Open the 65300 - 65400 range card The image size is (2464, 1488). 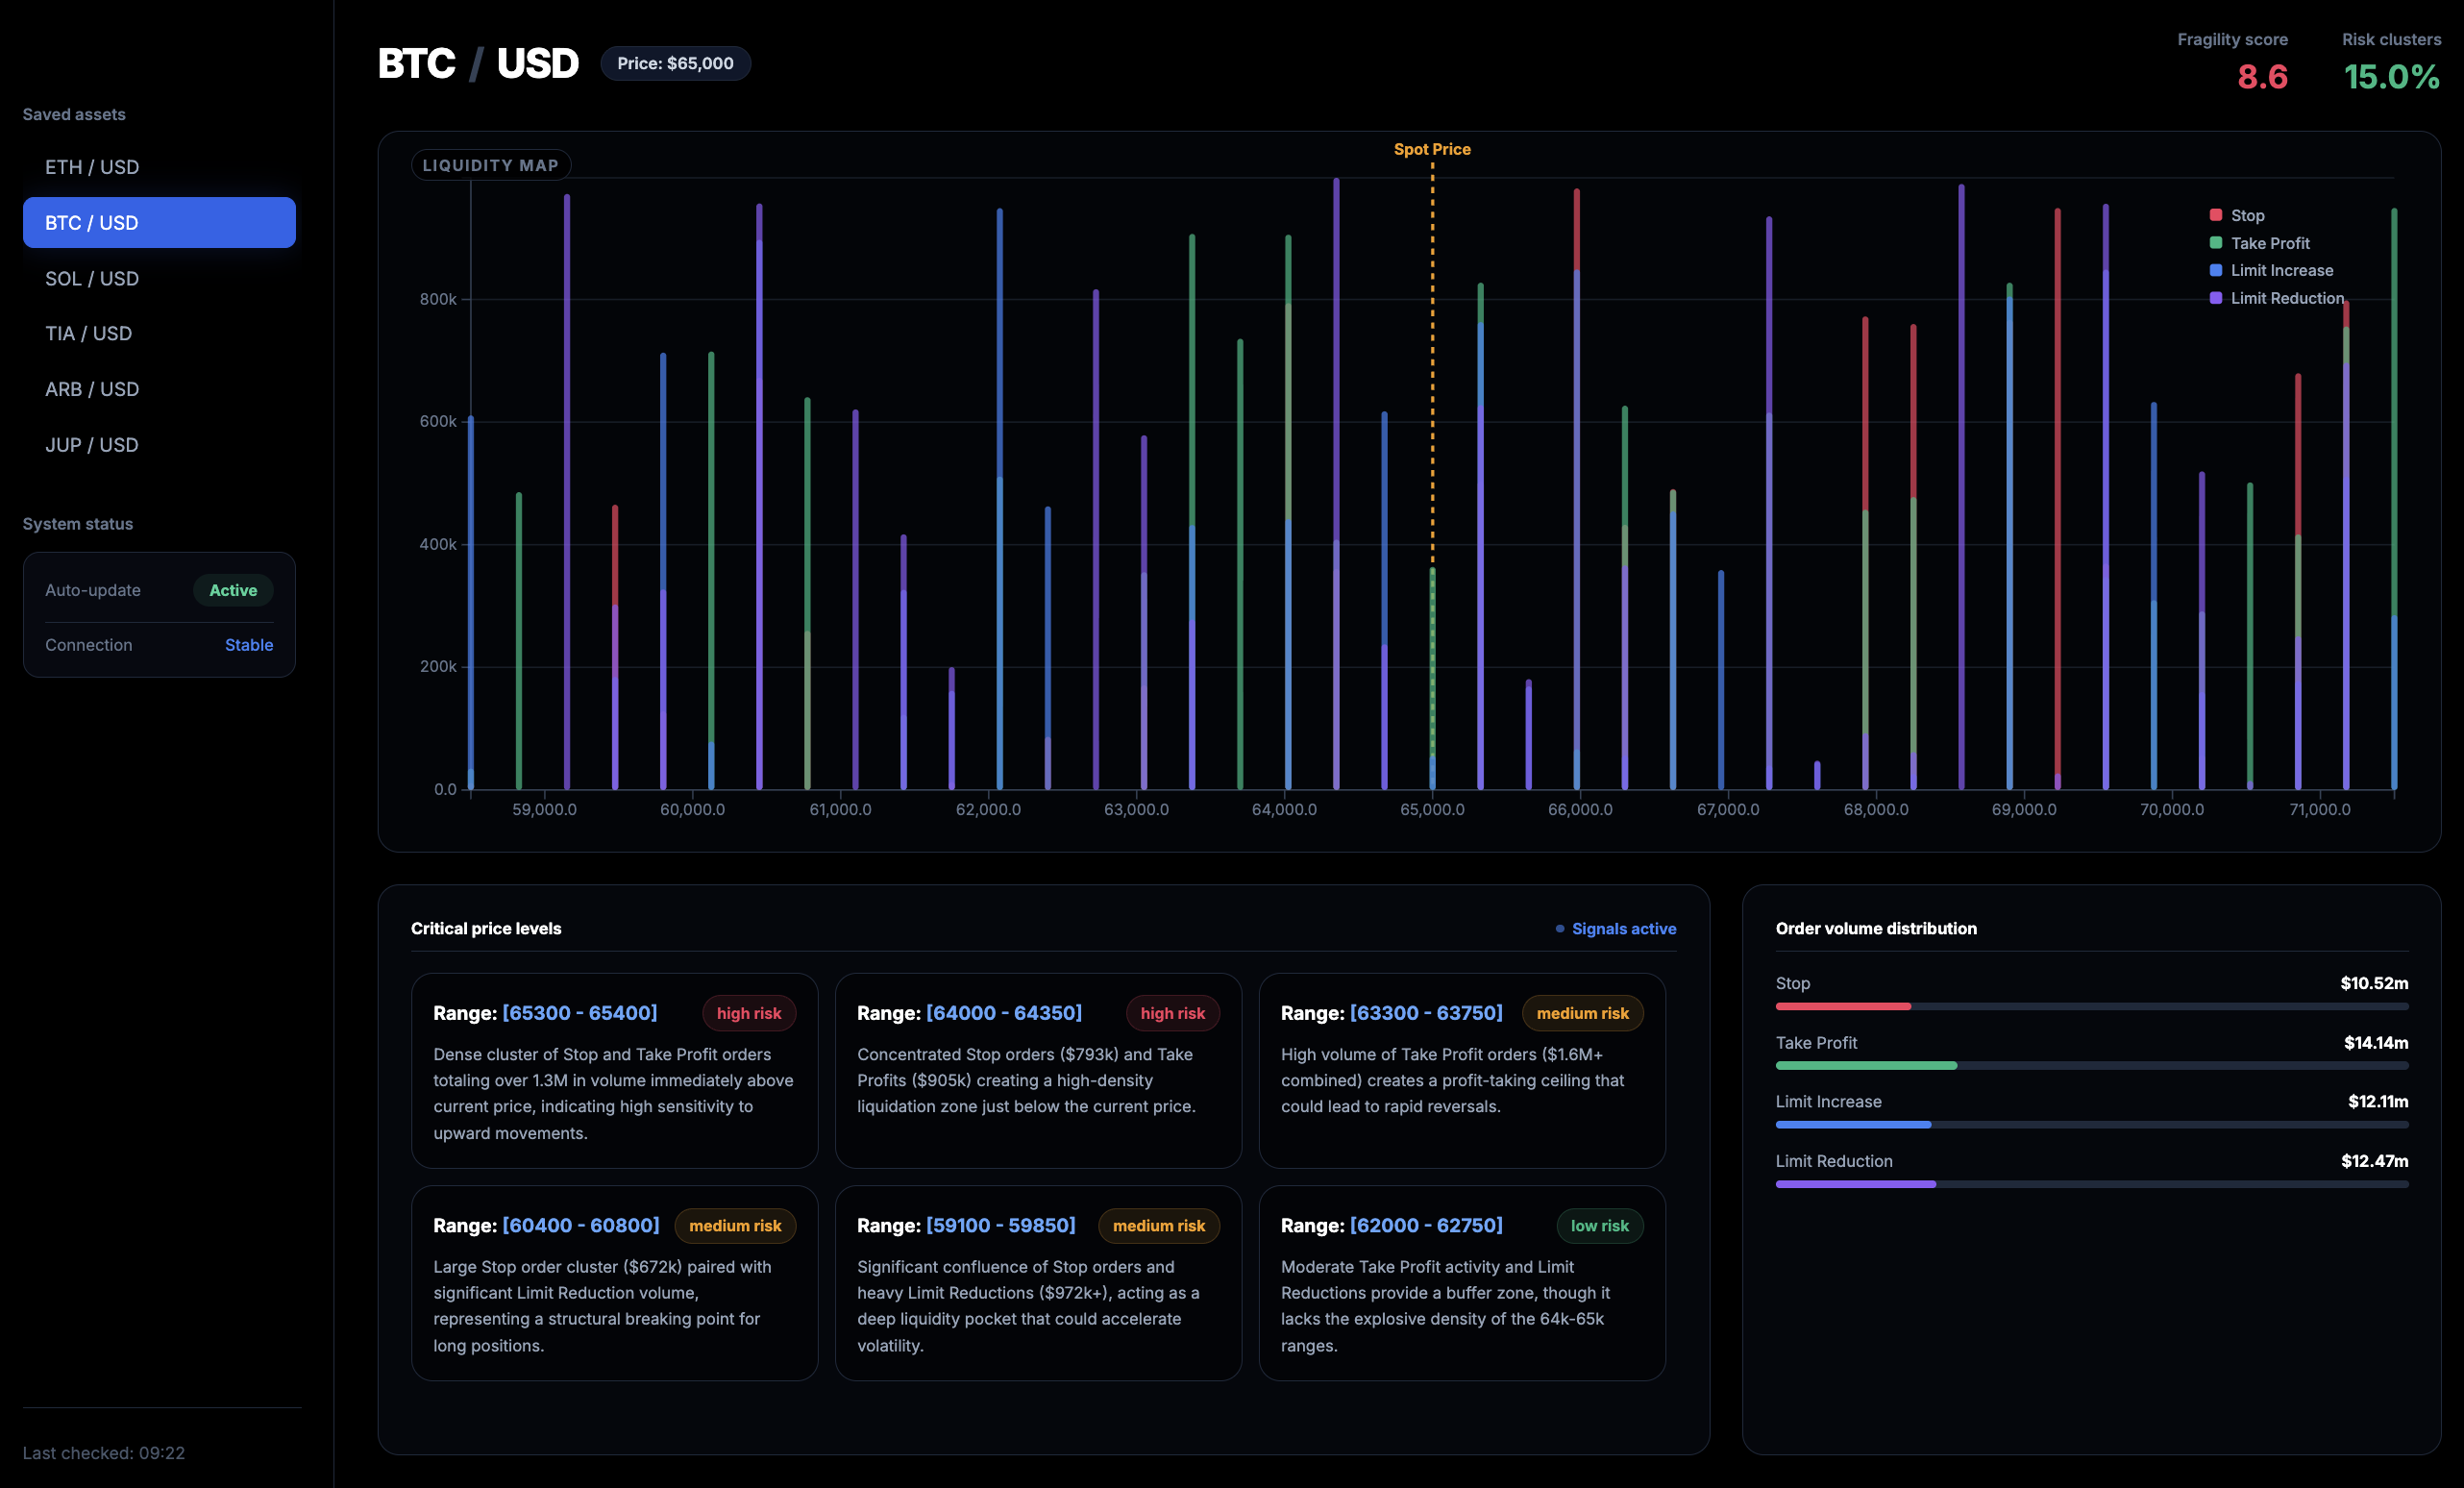[614, 1070]
